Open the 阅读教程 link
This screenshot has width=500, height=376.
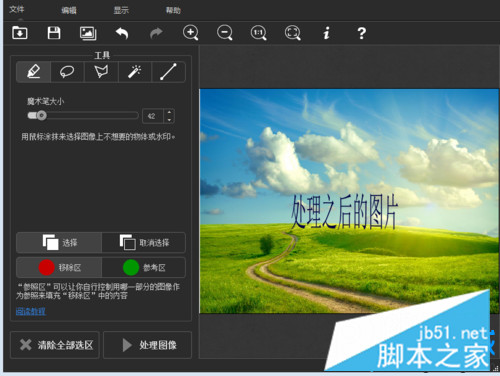31,311
